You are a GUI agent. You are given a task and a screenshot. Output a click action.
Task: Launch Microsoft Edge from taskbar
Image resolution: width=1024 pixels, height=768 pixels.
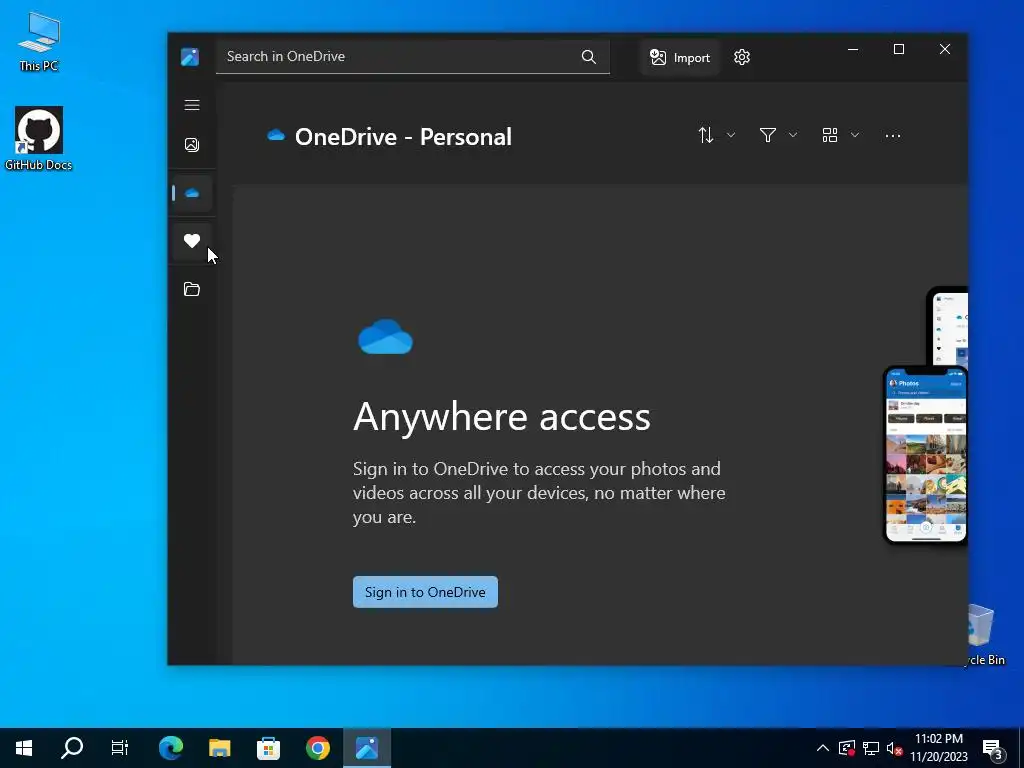coord(171,748)
